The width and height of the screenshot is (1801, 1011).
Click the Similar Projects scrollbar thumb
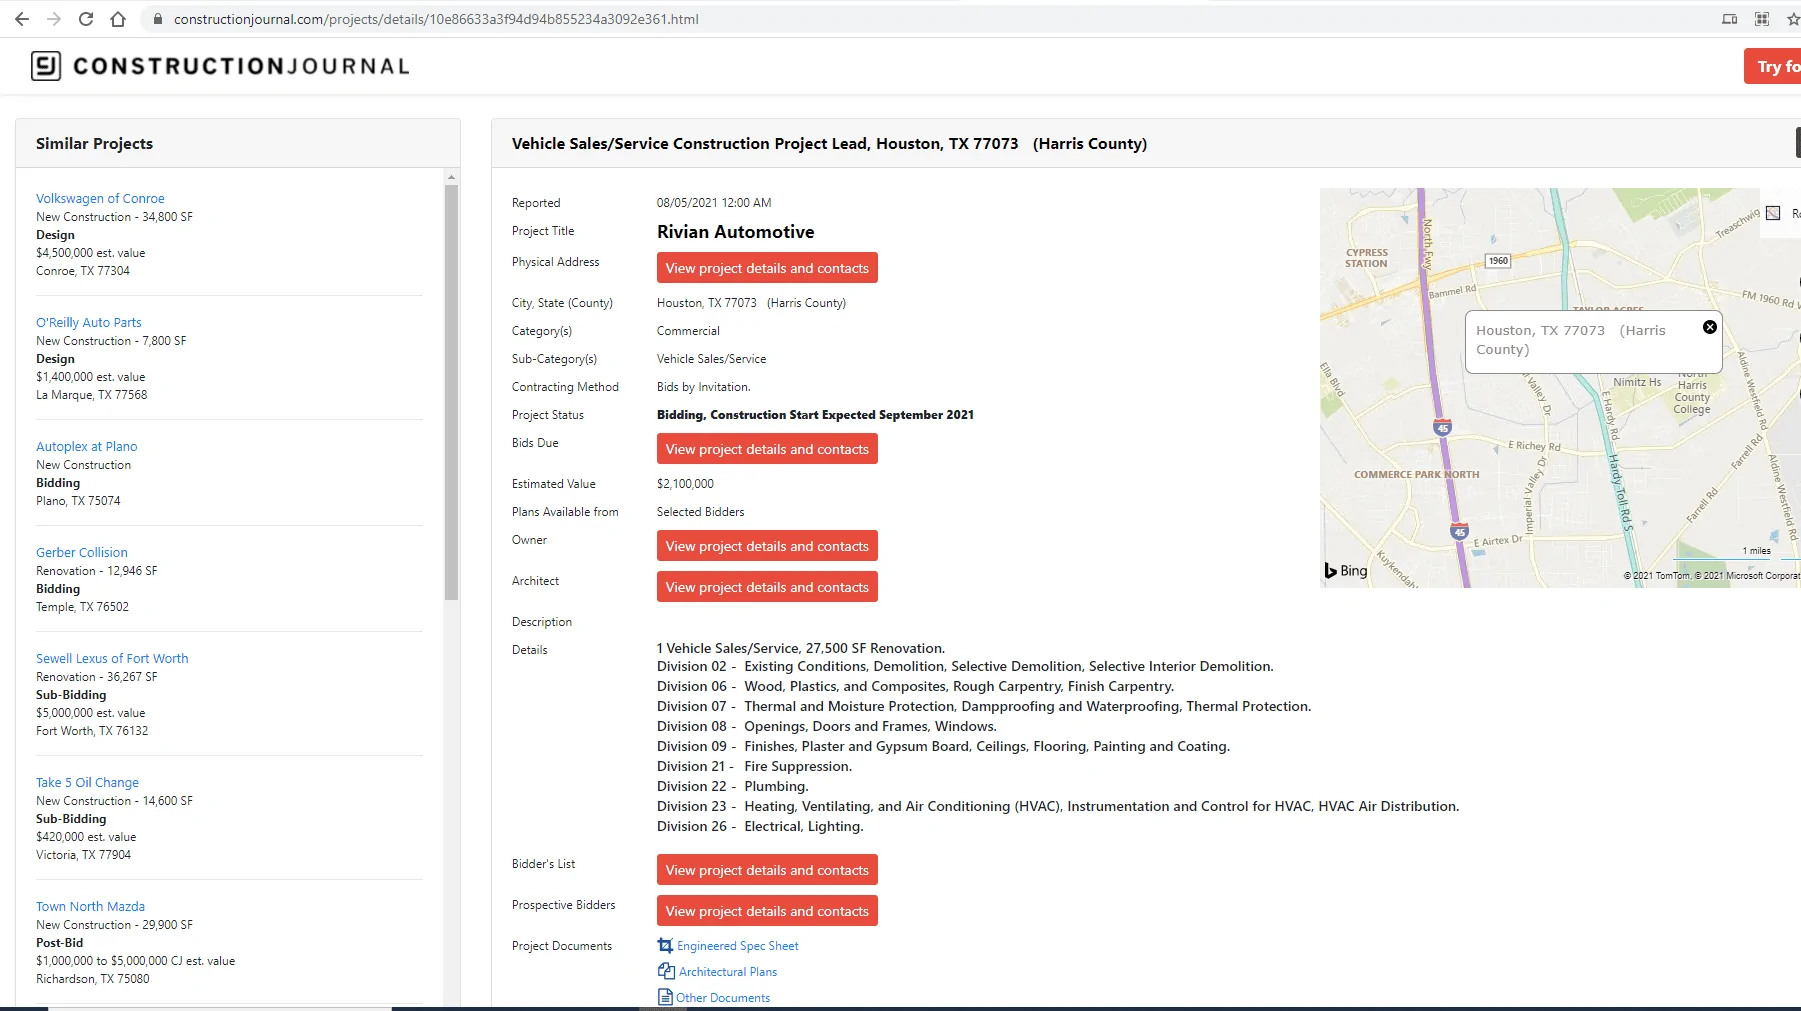tap(452, 392)
